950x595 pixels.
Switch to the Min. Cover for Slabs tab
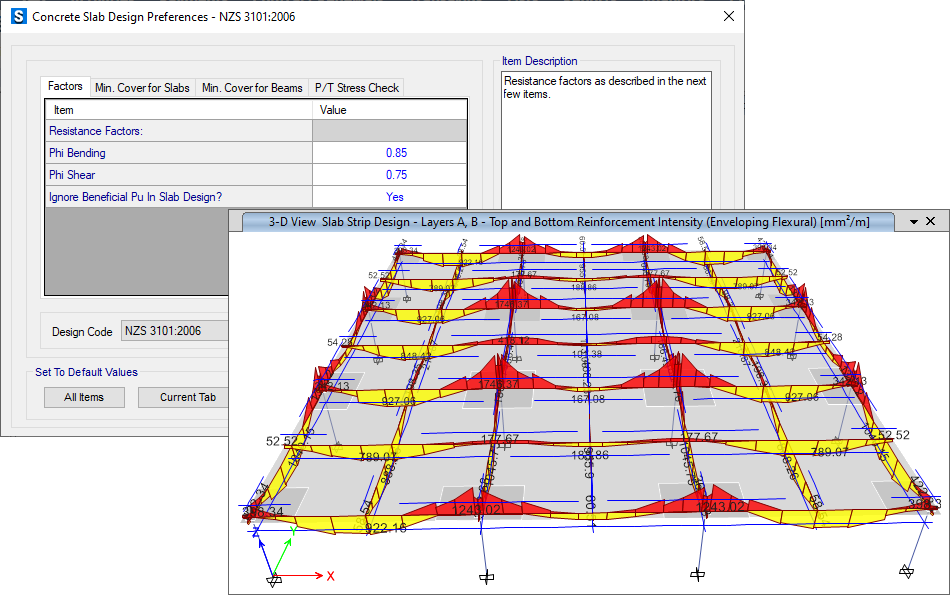[142, 88]
